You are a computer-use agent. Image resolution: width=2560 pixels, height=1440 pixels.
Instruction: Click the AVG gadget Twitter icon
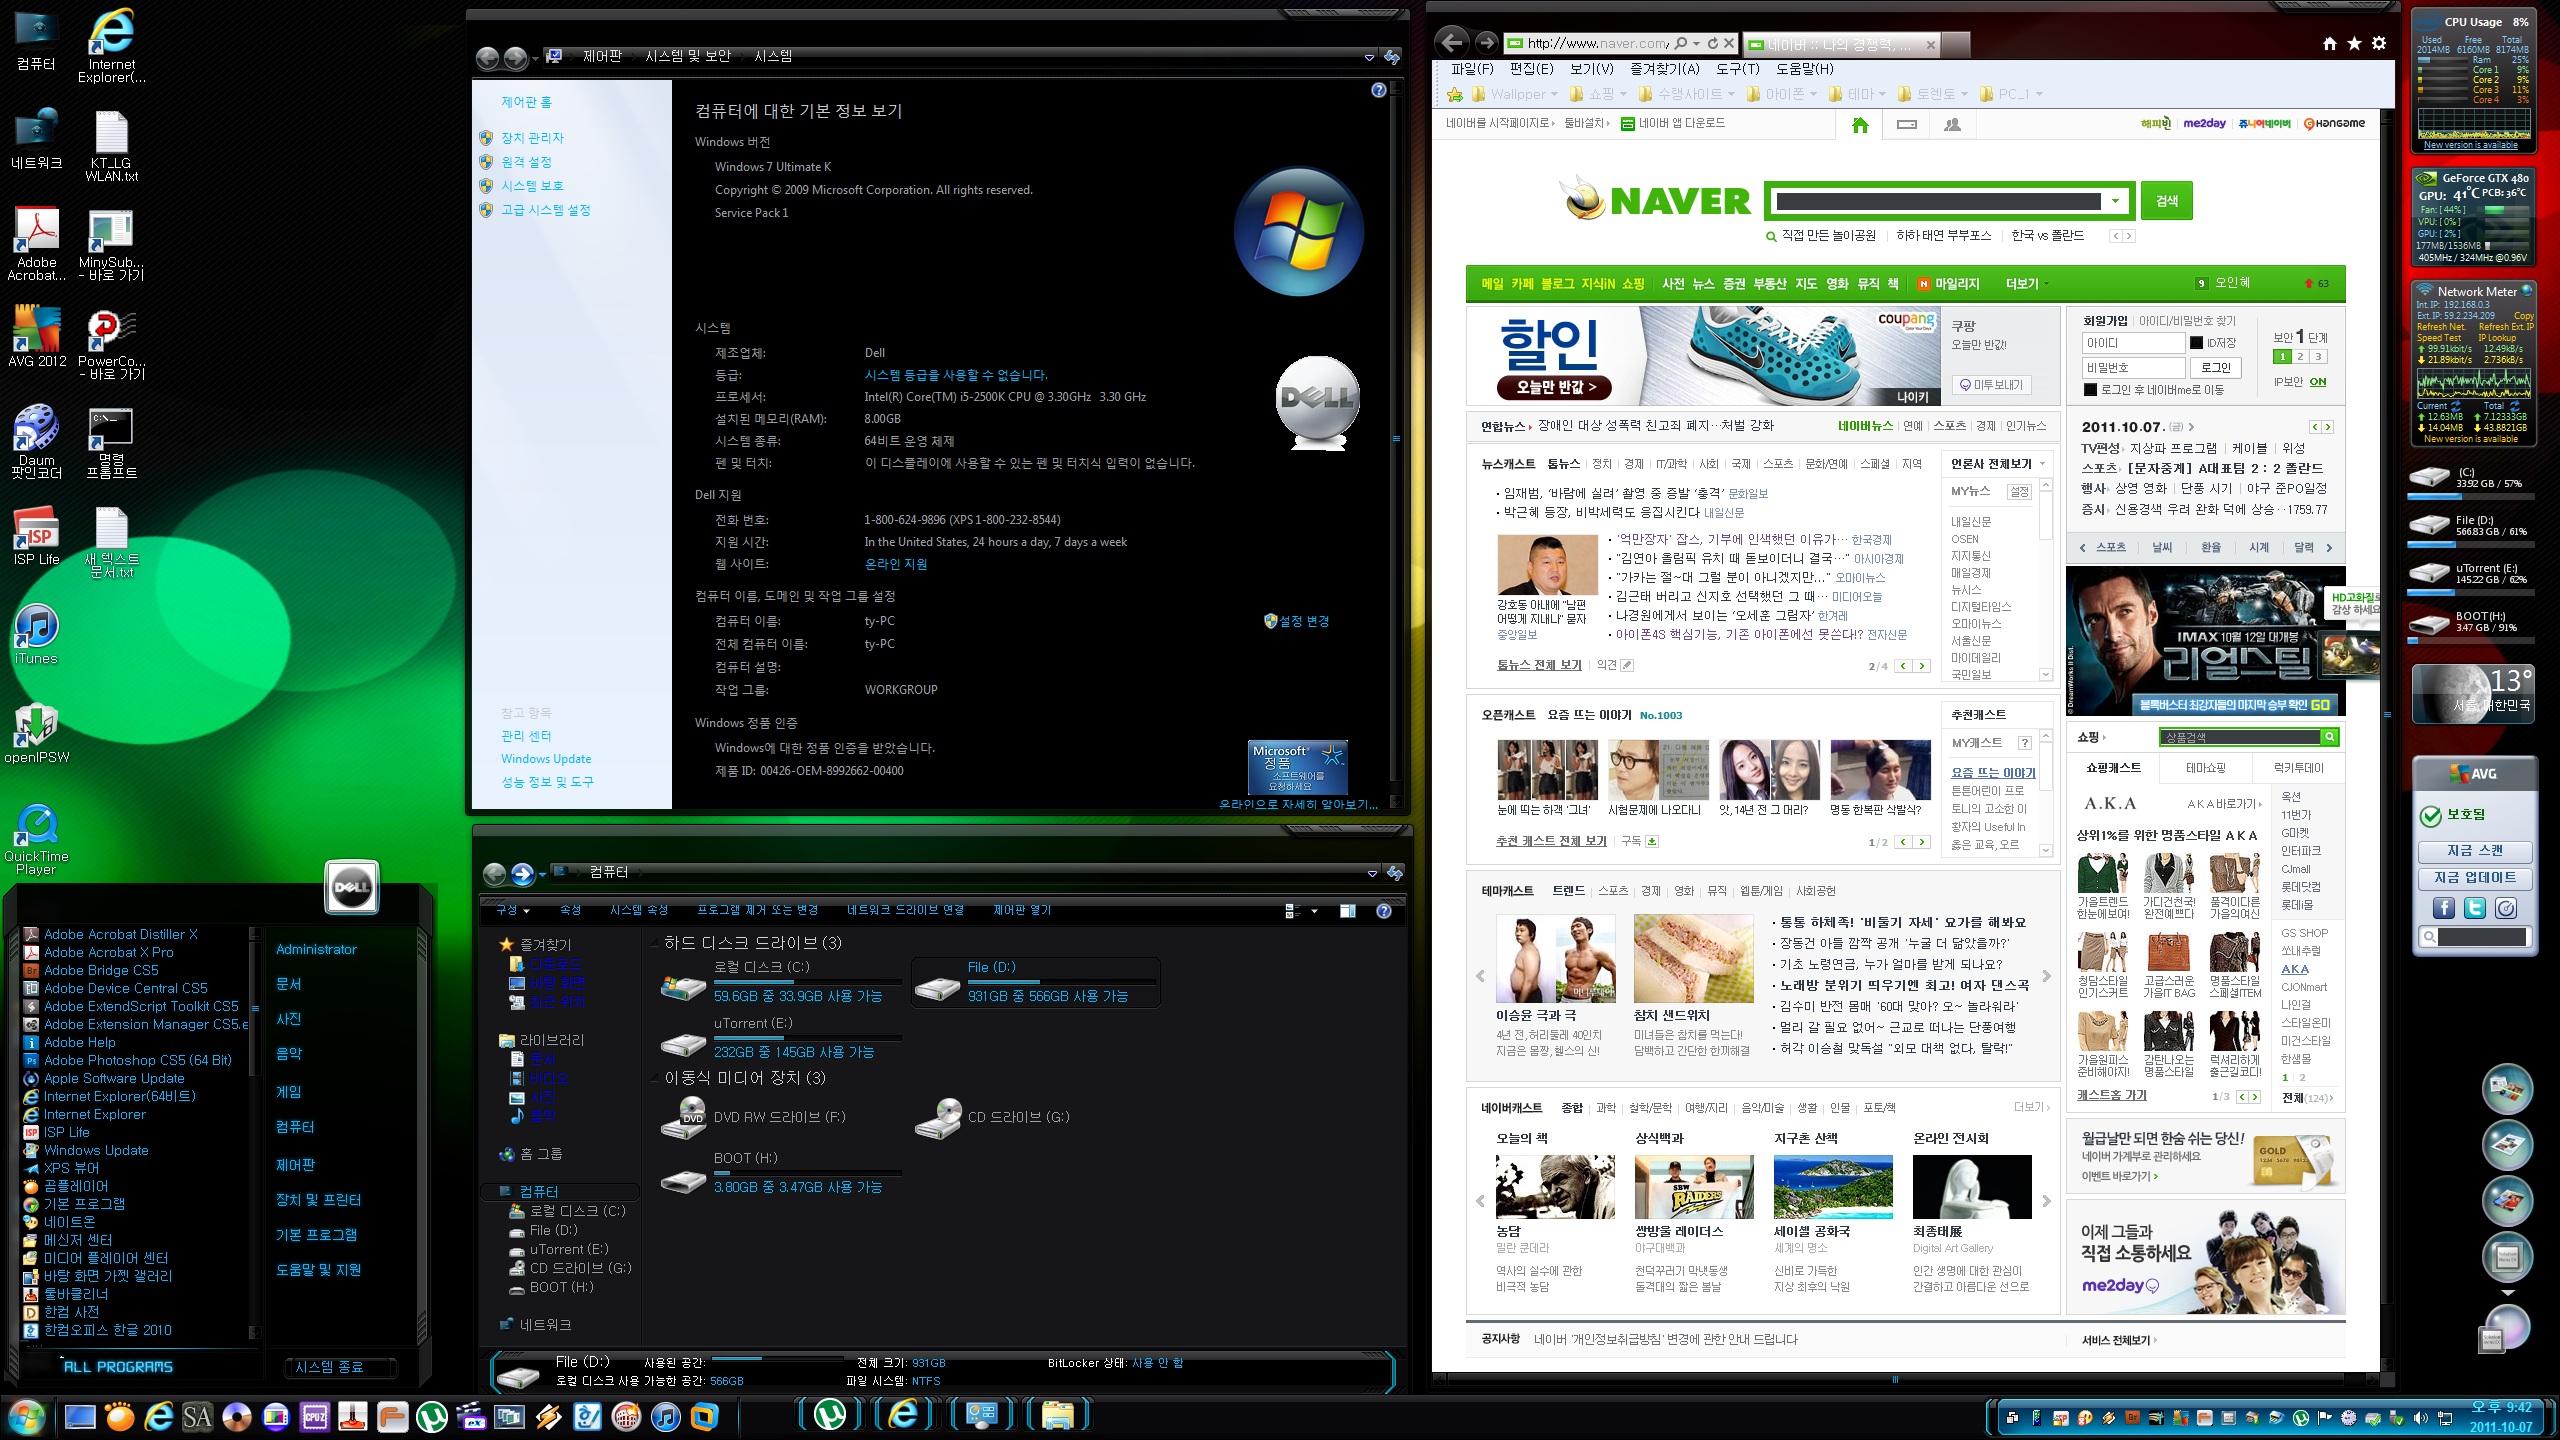pos(2475,908)
